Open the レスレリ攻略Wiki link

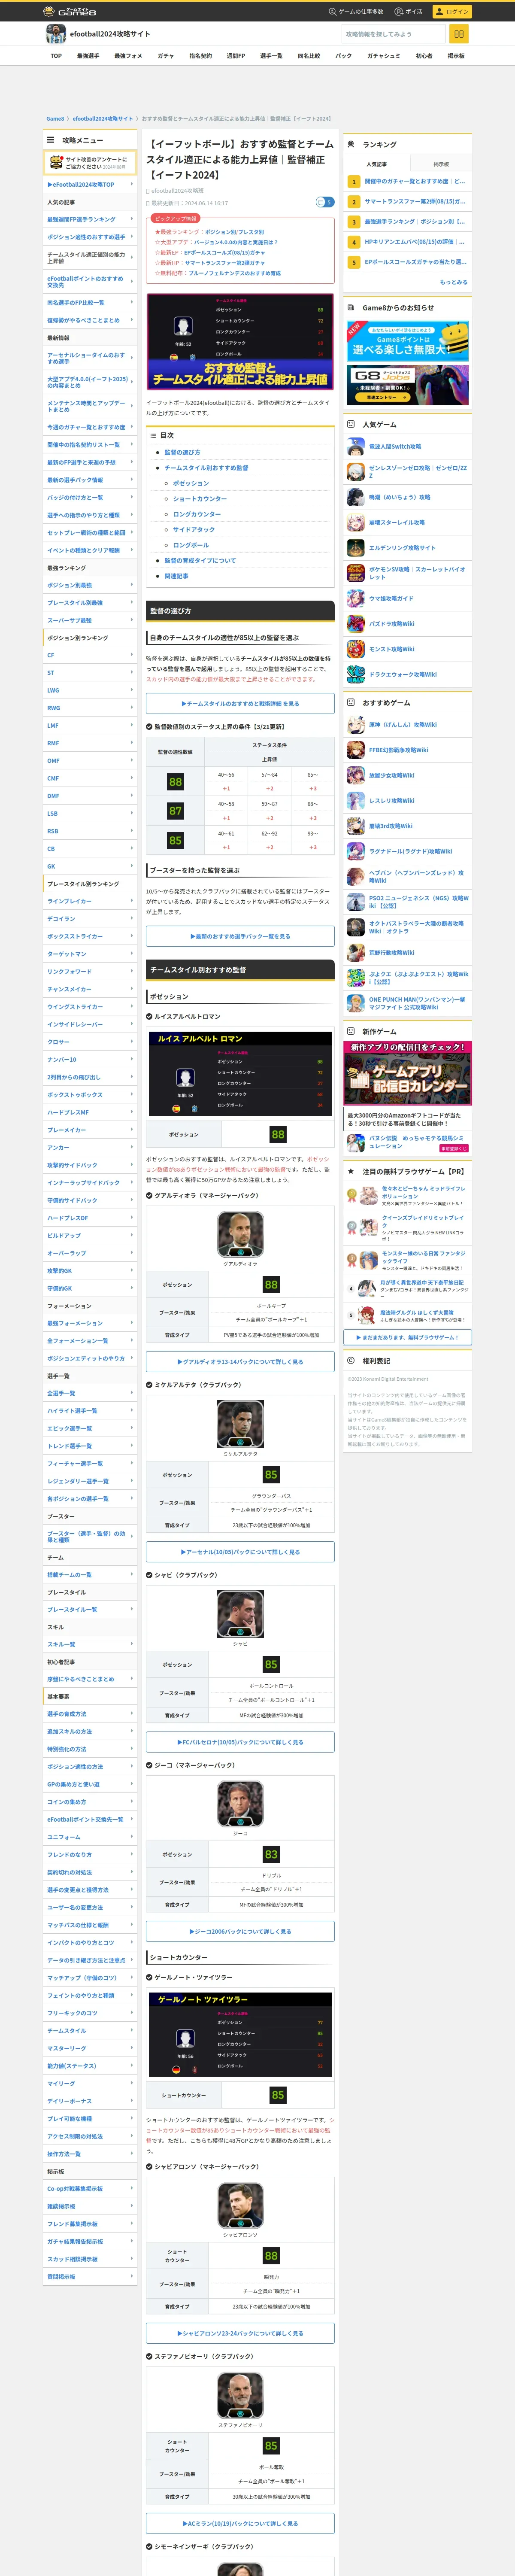coord(391,801)
